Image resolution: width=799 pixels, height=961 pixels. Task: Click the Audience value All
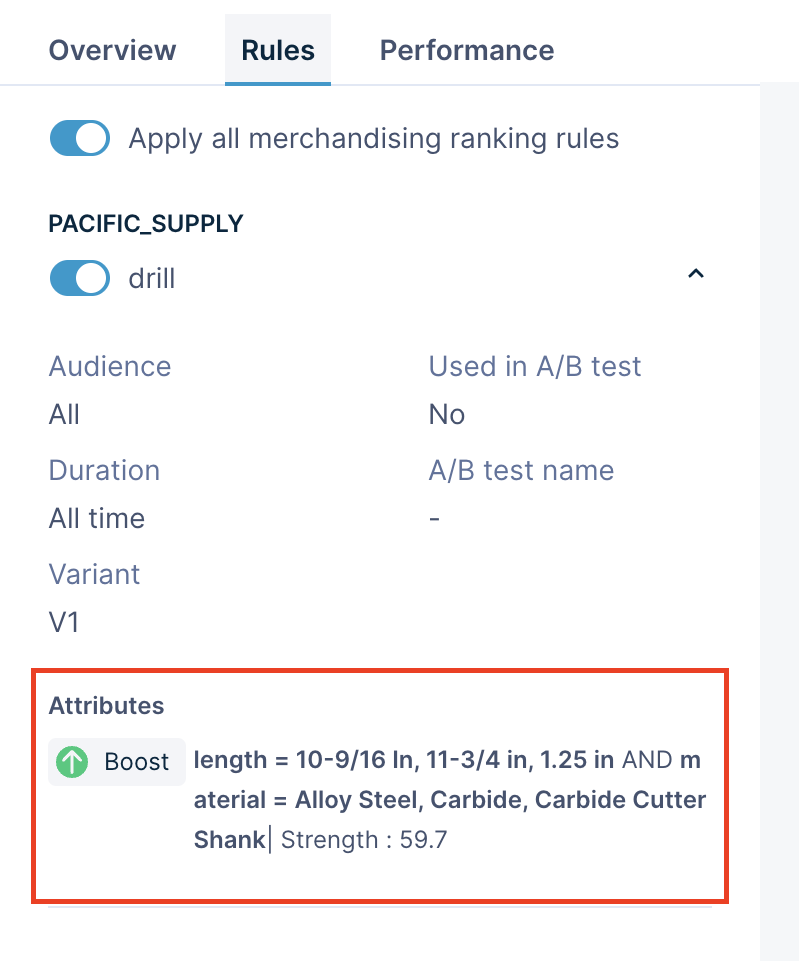pos(64,414)
